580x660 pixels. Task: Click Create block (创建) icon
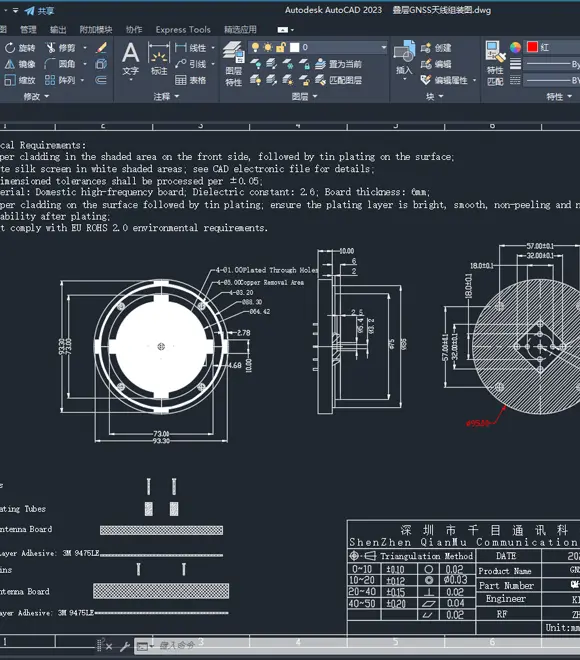pos(436,48)
